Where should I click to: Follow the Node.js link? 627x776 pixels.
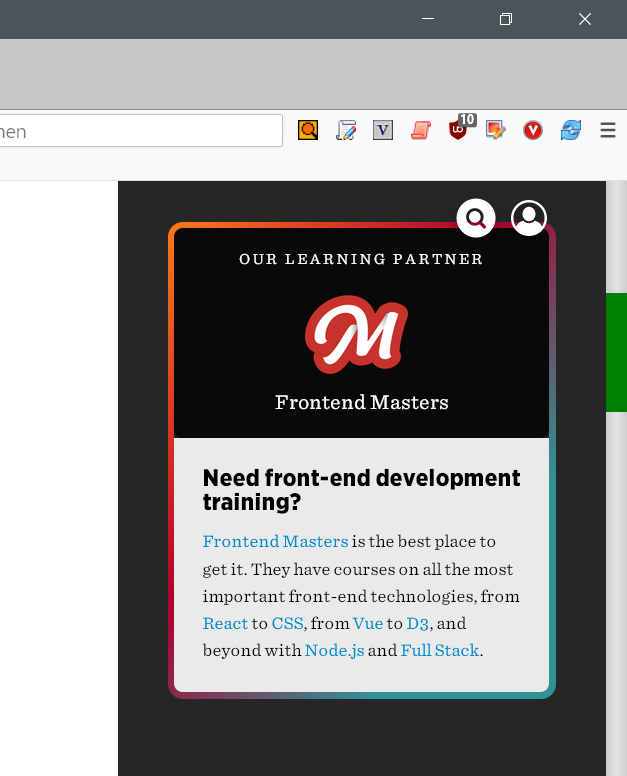(x=335, y=650)
